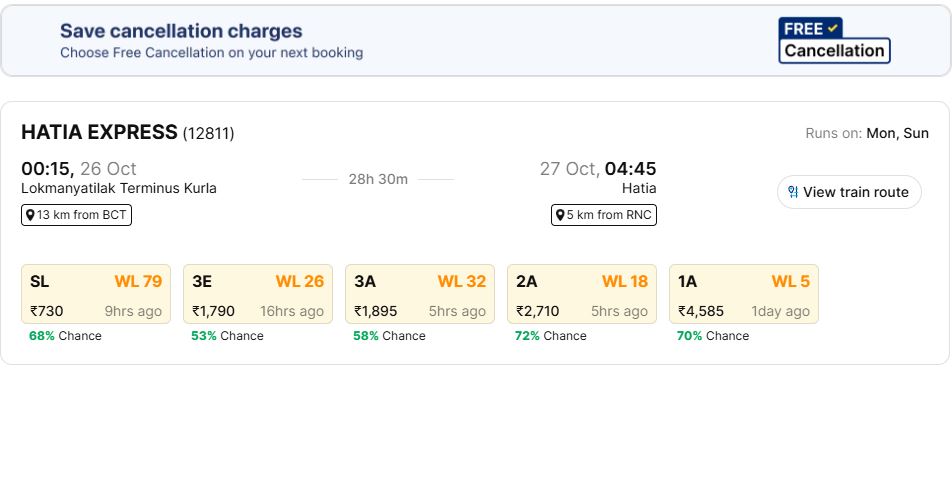
Task: Click the 13 km from BCT distance tag
Action: click(x=77, y=215)
